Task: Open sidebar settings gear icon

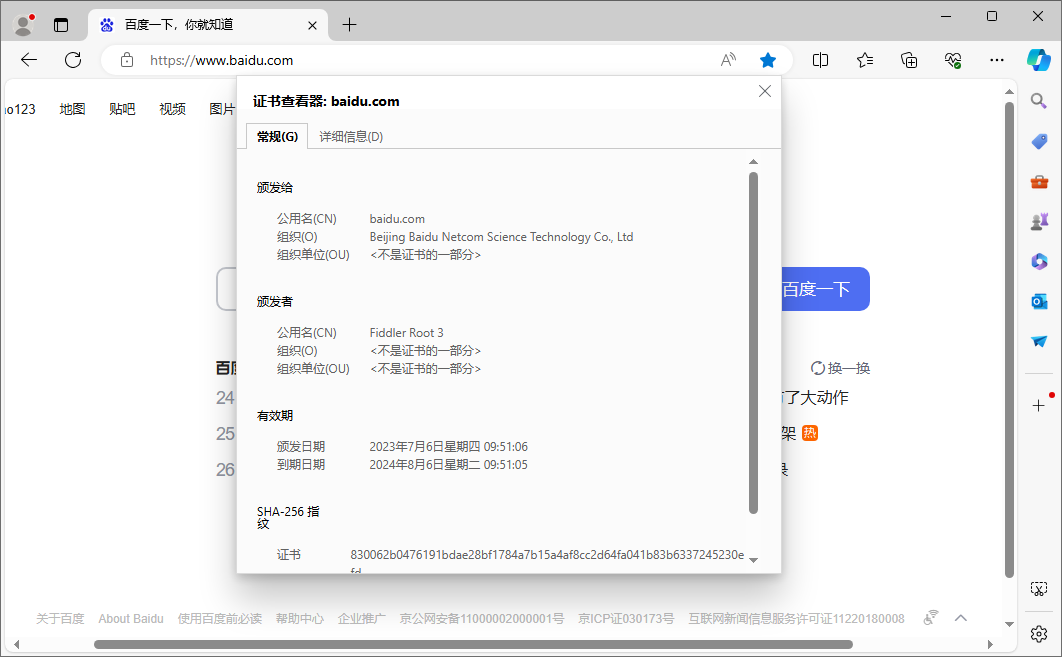Action: click(x=1039, y=634)
